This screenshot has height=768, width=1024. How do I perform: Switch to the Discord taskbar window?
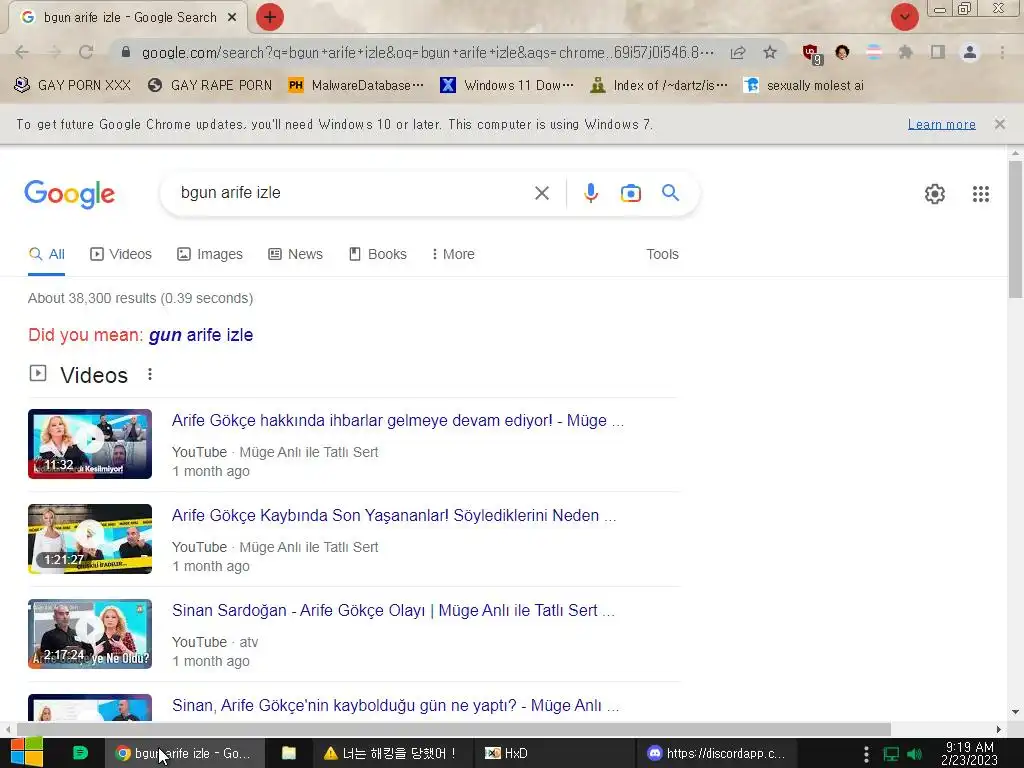point(715,753)
